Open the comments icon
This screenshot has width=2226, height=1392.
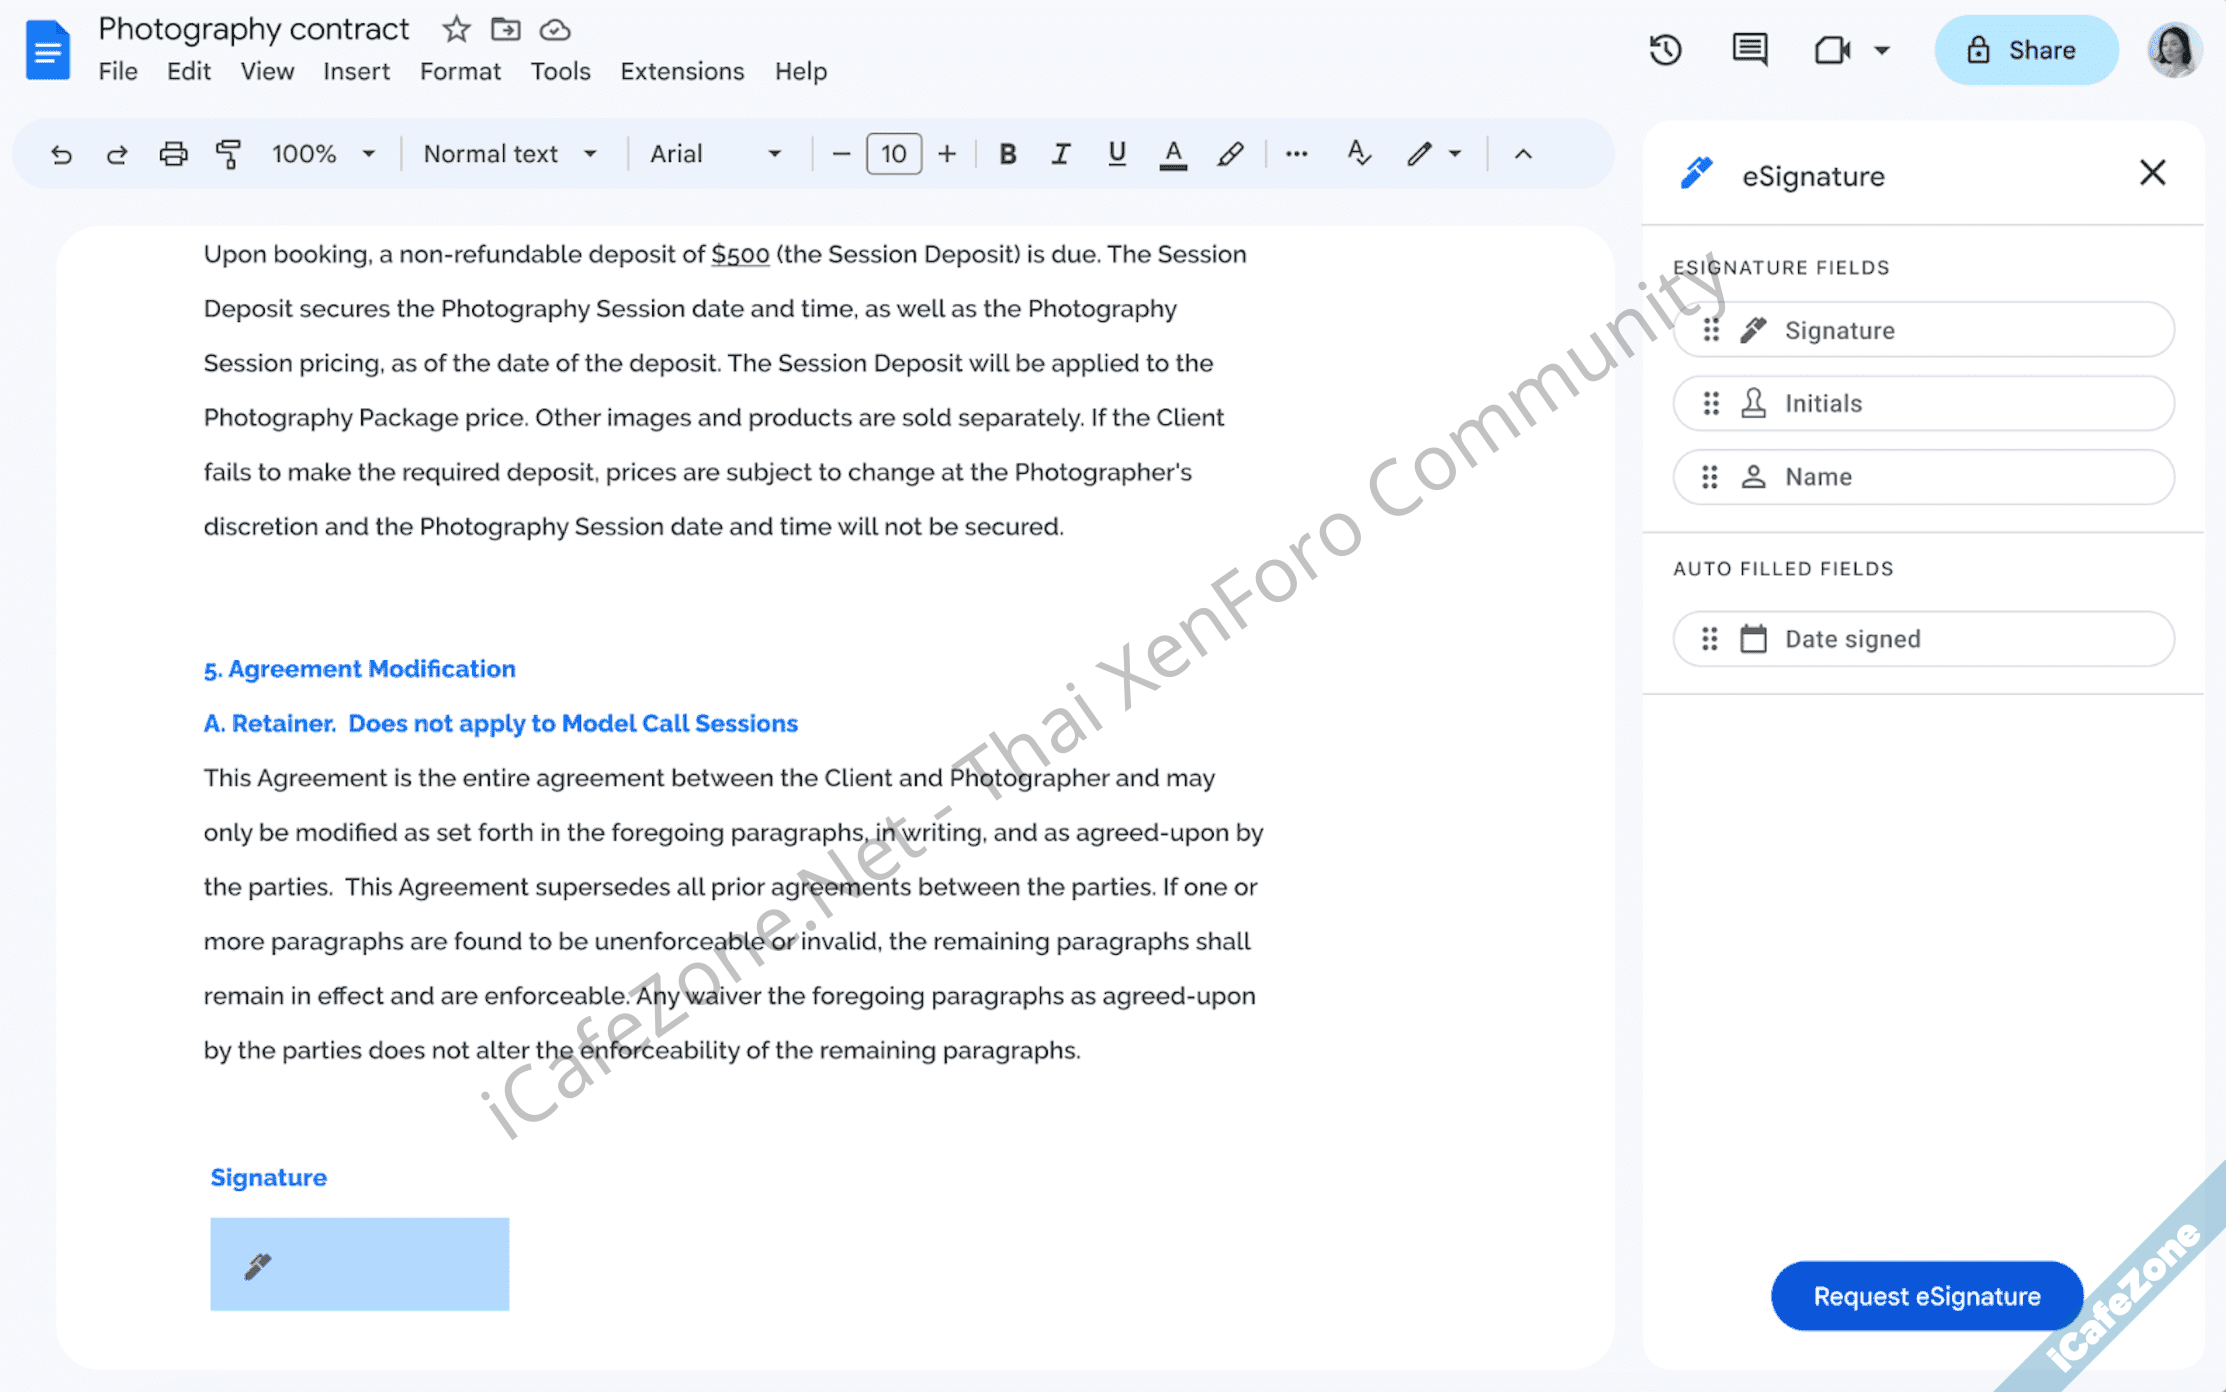point(1749,50)
